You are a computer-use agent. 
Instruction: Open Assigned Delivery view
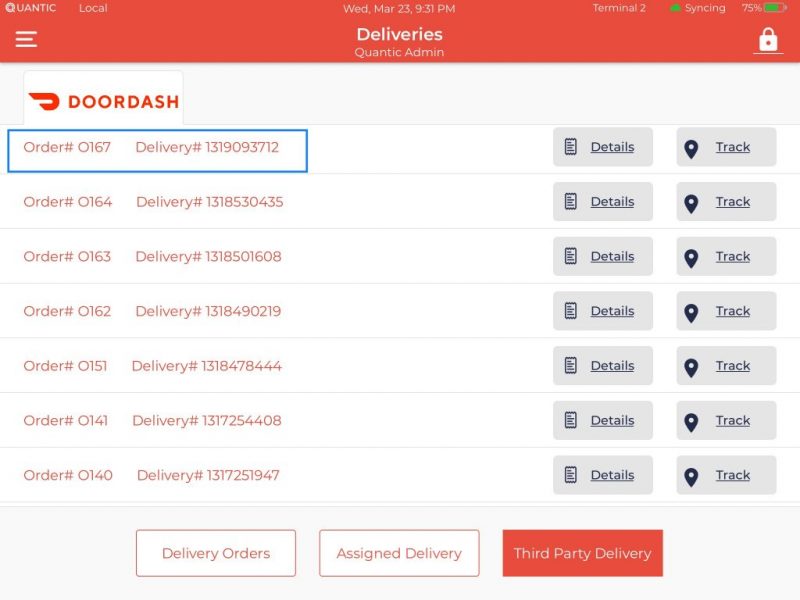[399, 552]
